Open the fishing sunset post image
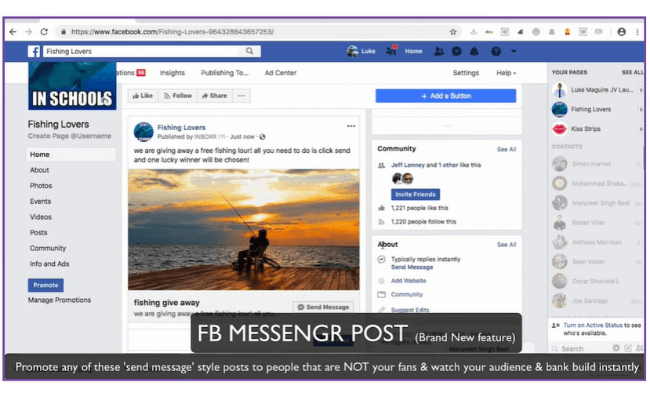 pos(244,229)
